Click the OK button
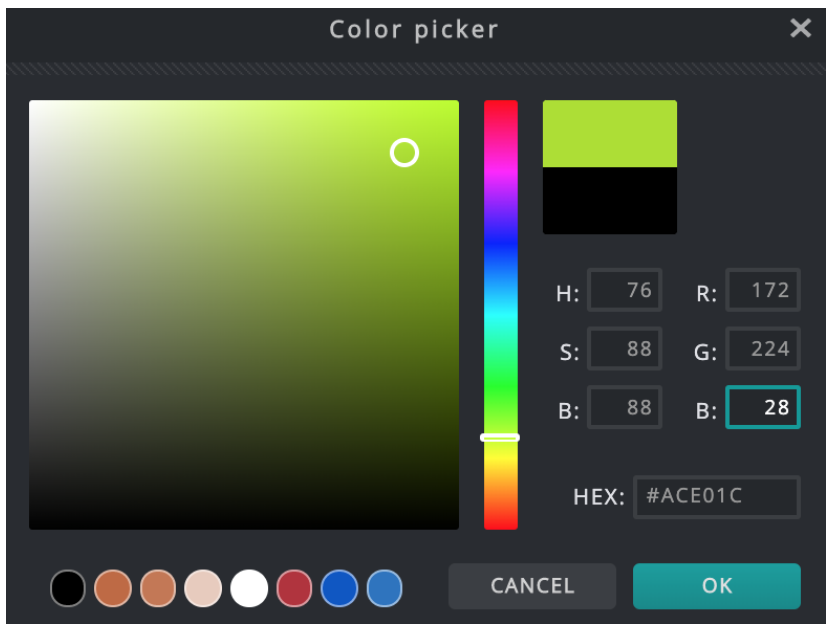Screen dimensions: 834x624 point(716,586)
